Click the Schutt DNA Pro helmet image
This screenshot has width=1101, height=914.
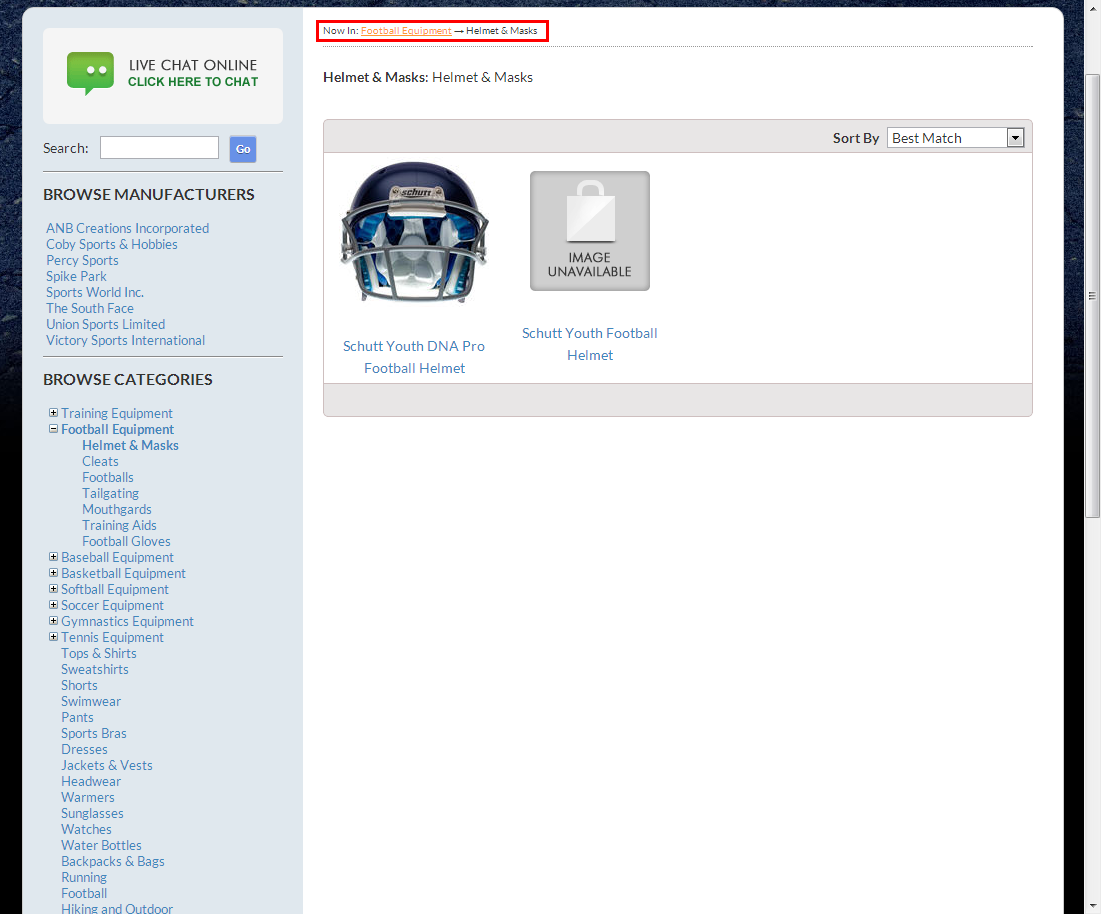pyautogui.click(x=414, y=233)
